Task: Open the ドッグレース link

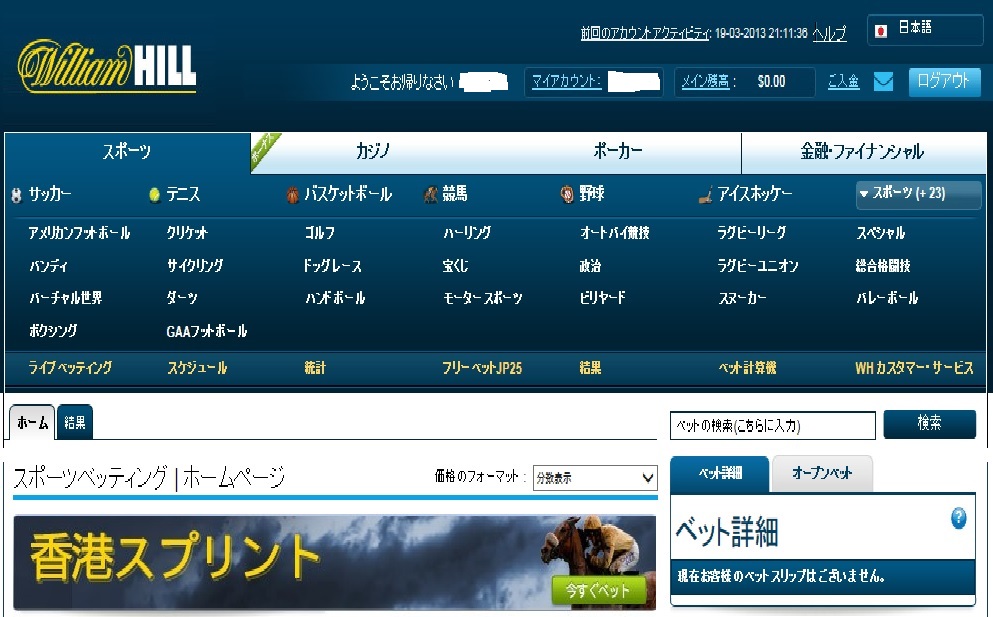Action: pos(332,266)
